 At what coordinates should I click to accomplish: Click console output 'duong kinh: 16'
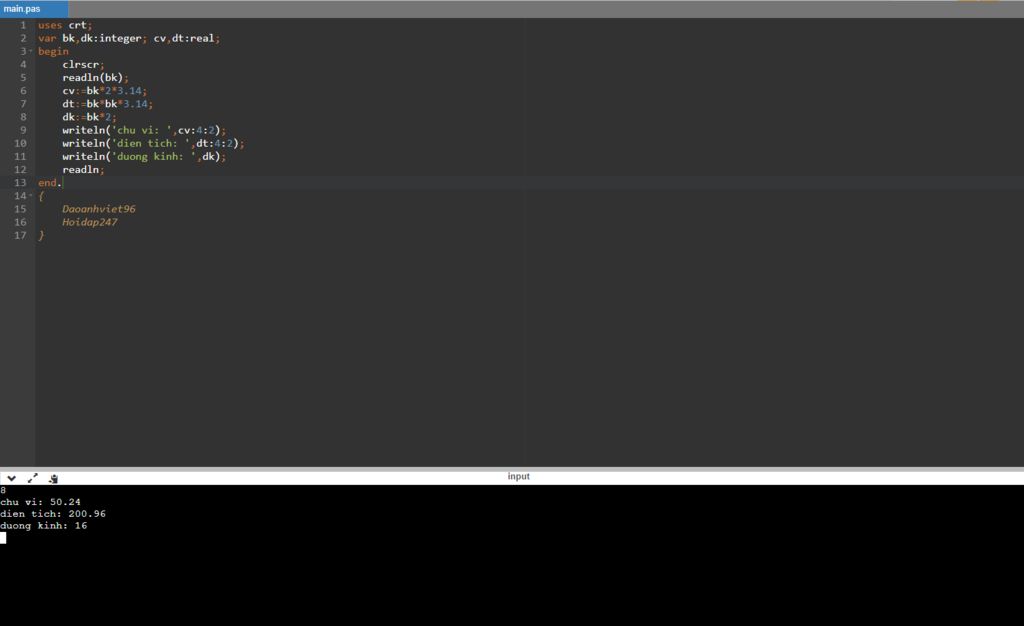(x=44, y=525)
